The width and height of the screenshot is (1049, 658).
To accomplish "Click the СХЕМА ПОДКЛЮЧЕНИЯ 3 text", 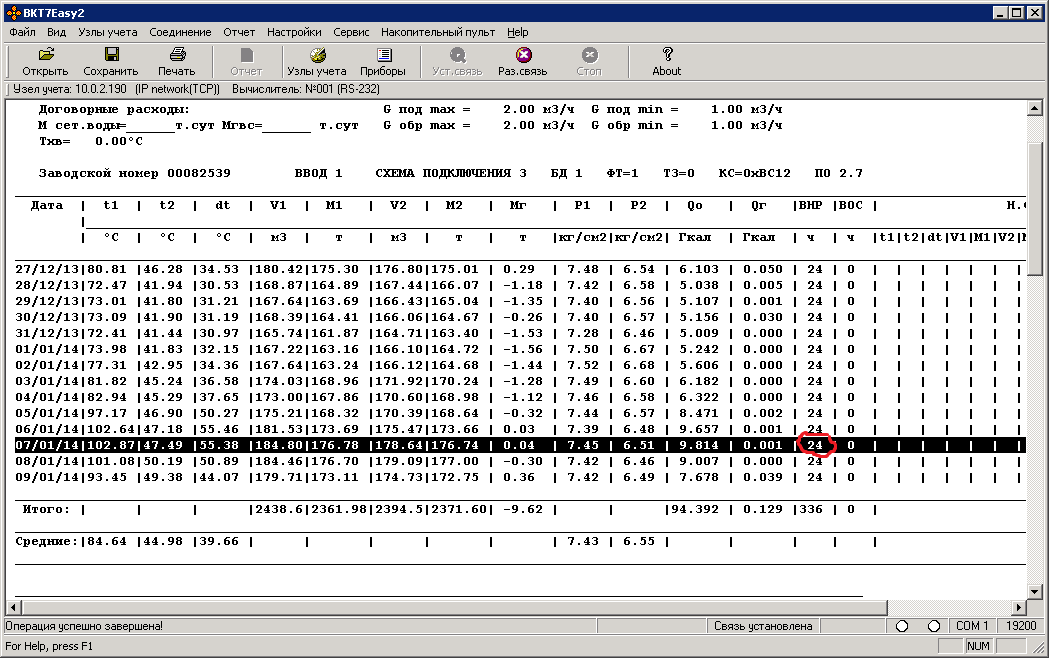I will pyautogui.click(x=451, y=173).
